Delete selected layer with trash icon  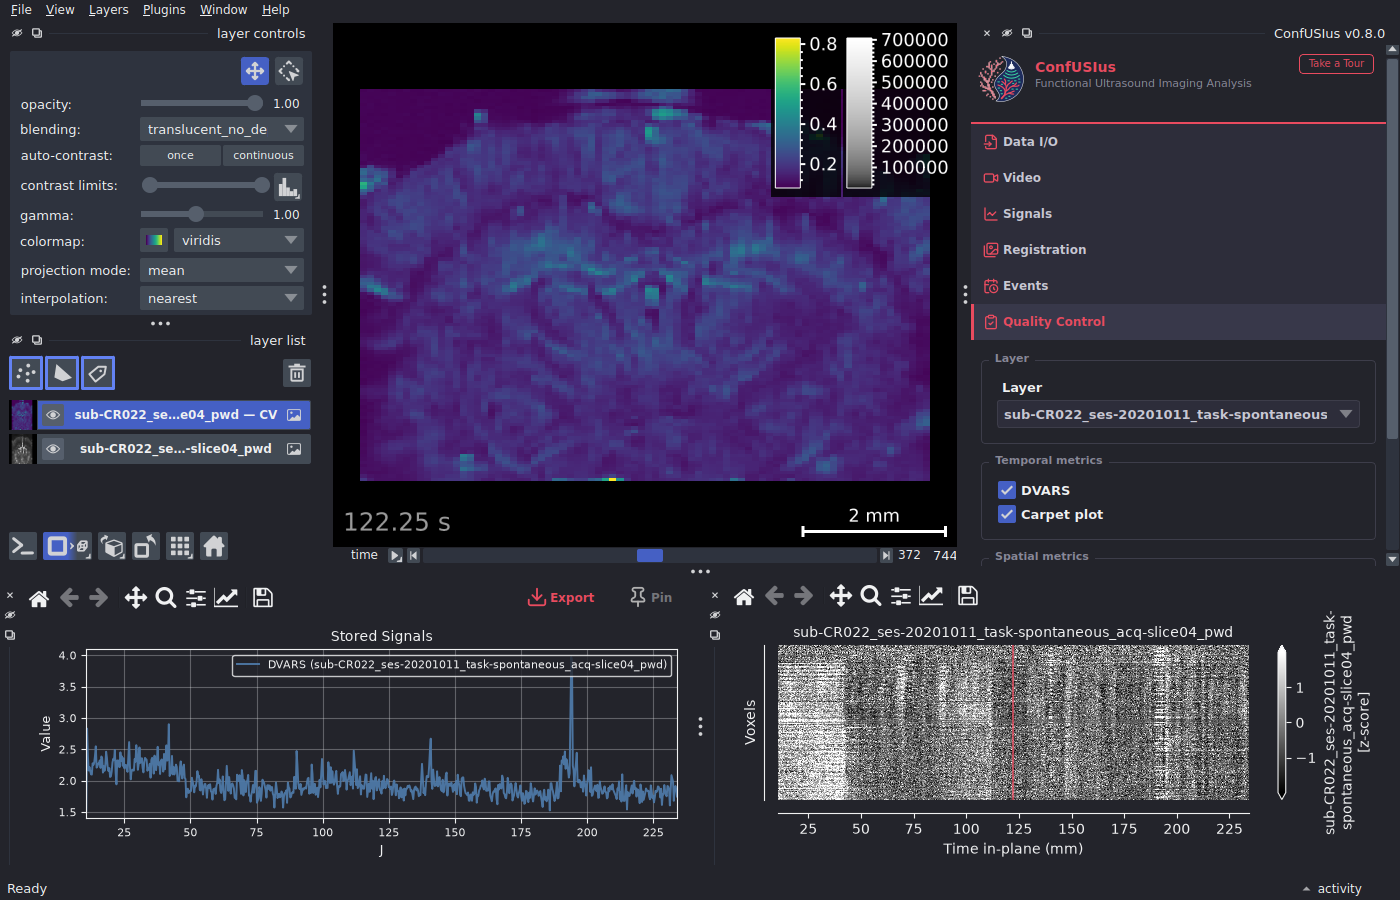point(297,373)
